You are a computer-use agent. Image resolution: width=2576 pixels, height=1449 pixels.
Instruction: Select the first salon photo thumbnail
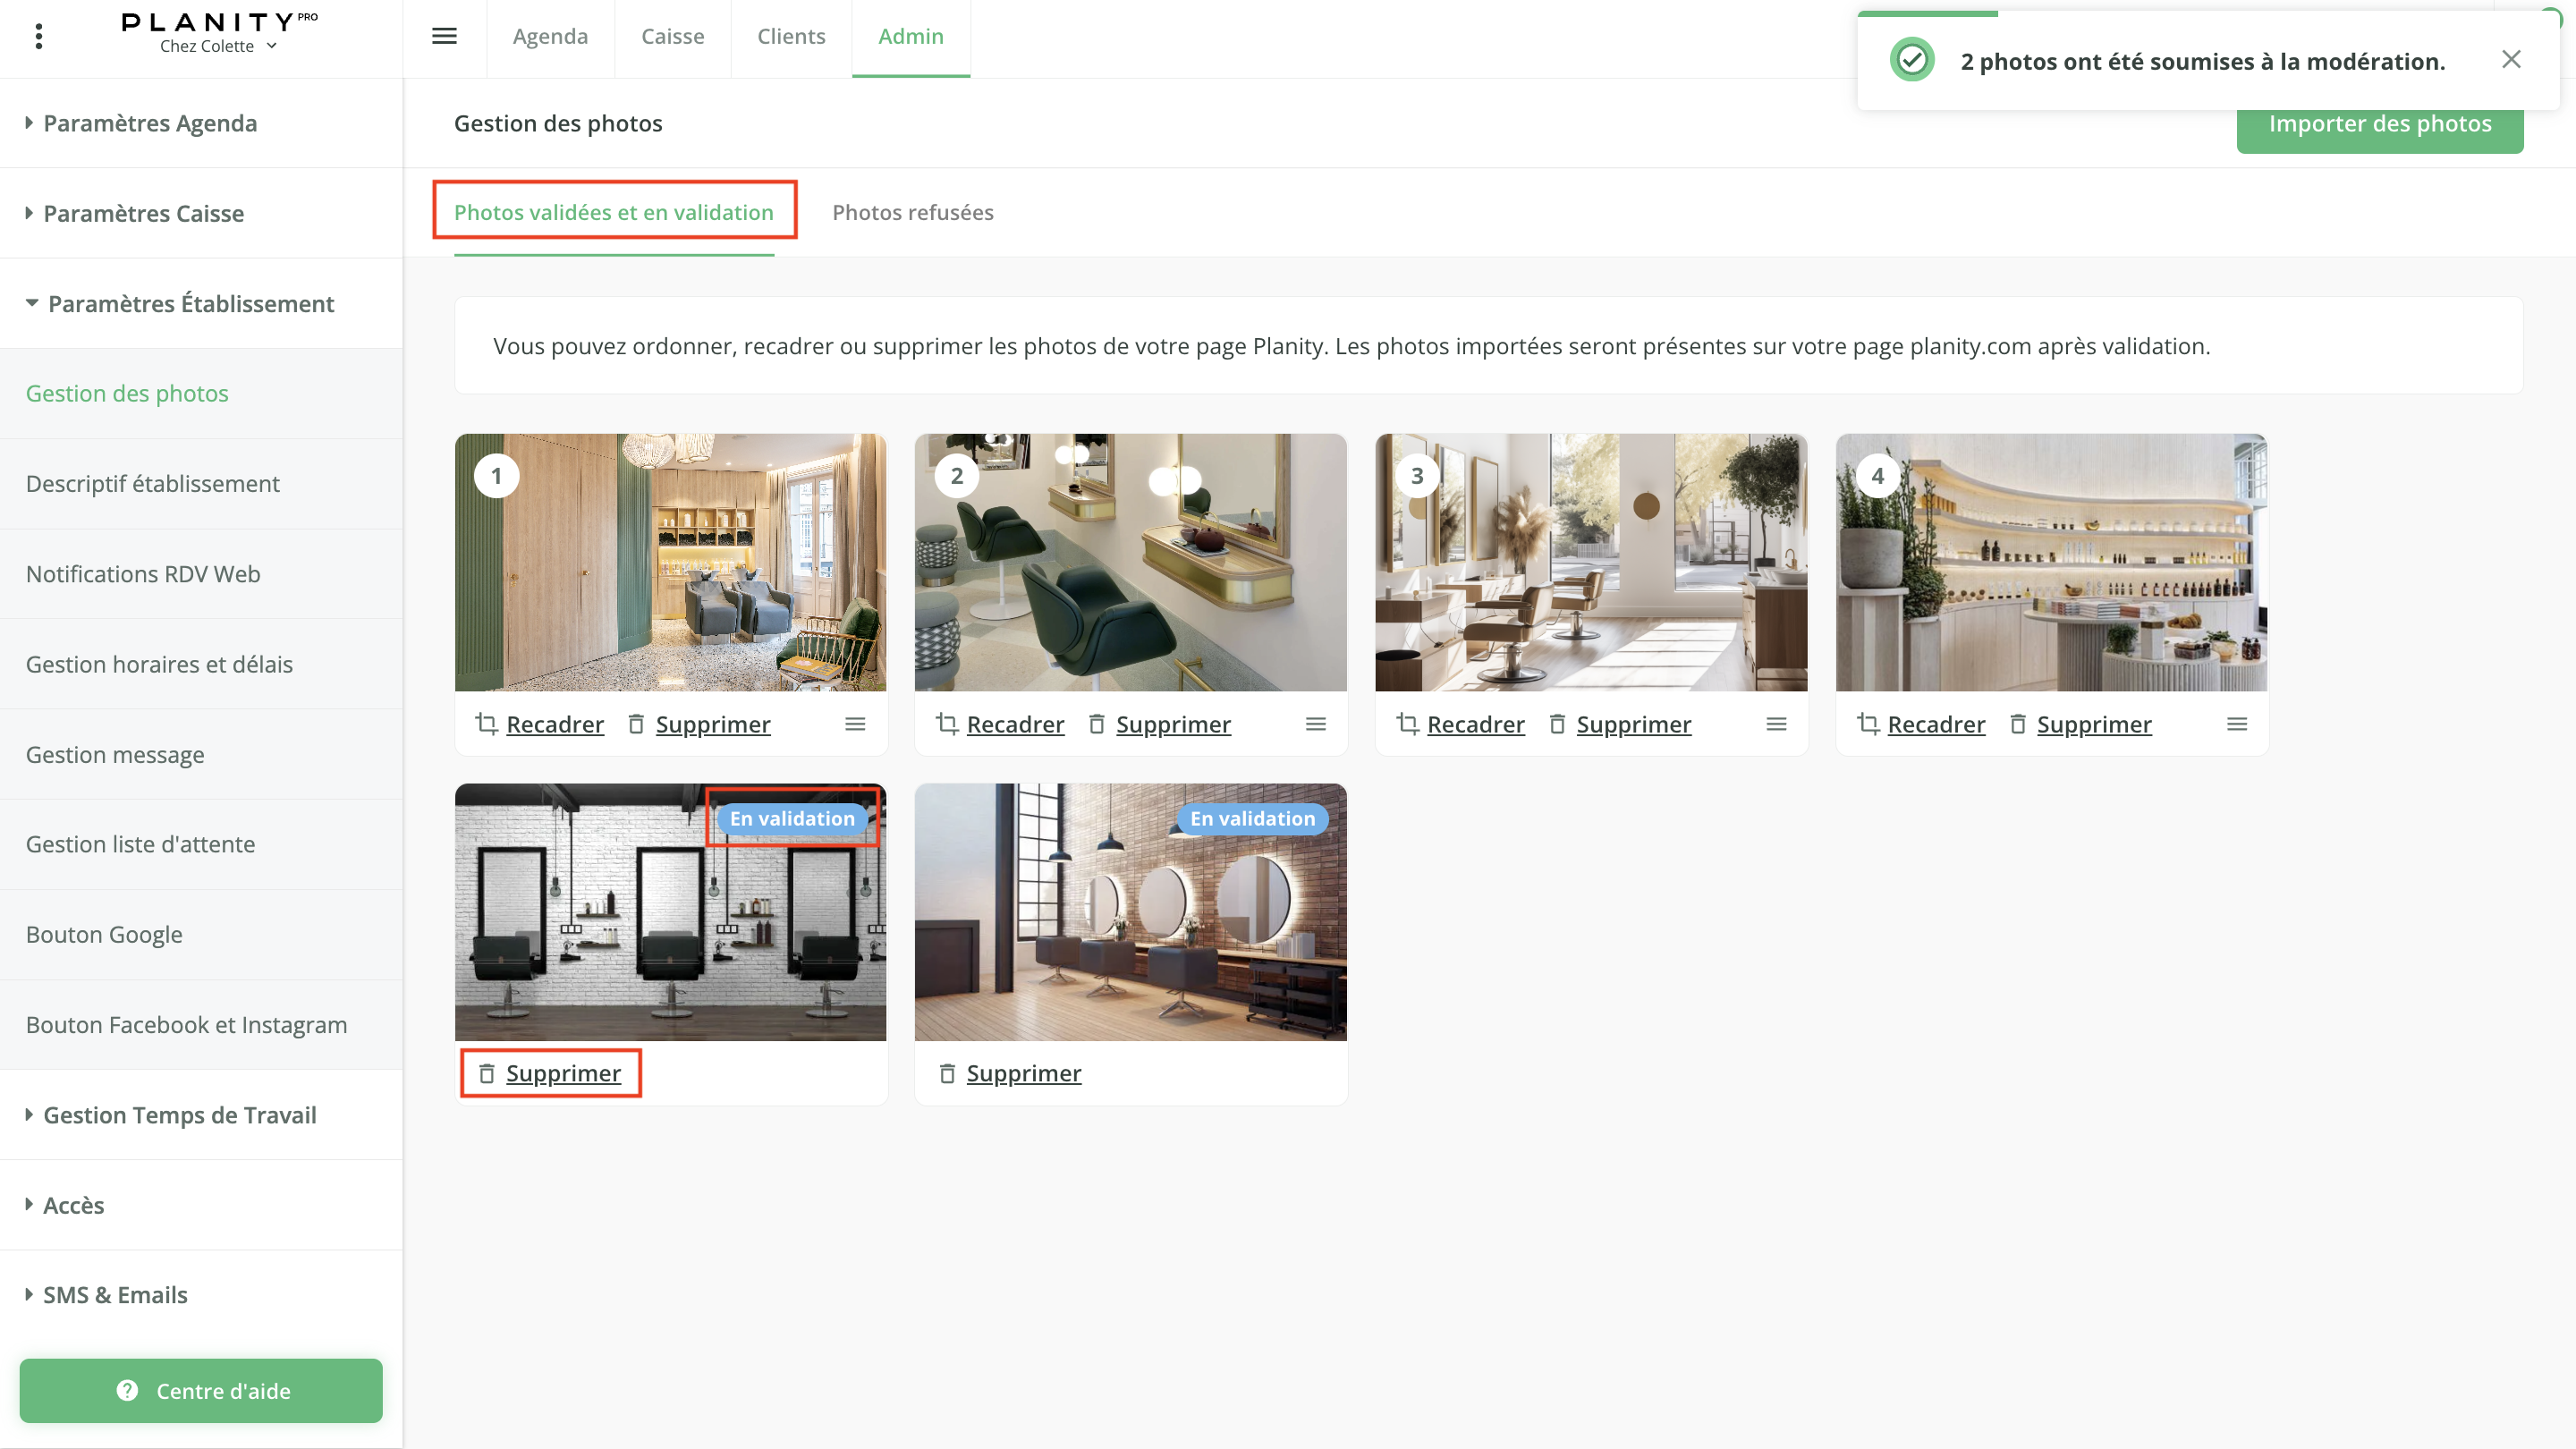point(670,562)
